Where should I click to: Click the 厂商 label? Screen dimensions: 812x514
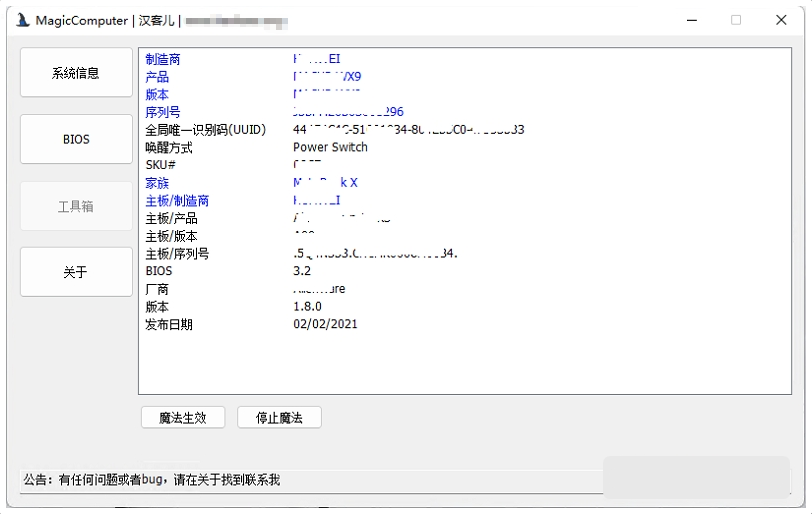[x=157, y=289]
